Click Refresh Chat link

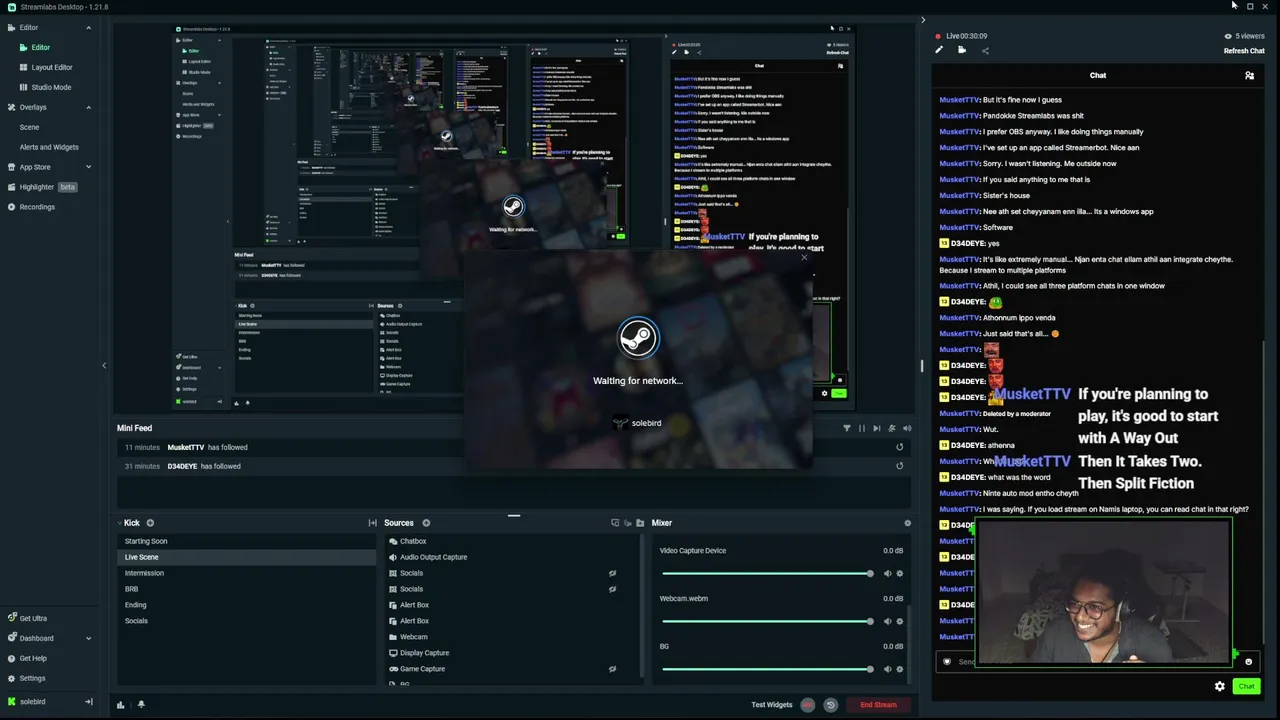click(1244, 51)
